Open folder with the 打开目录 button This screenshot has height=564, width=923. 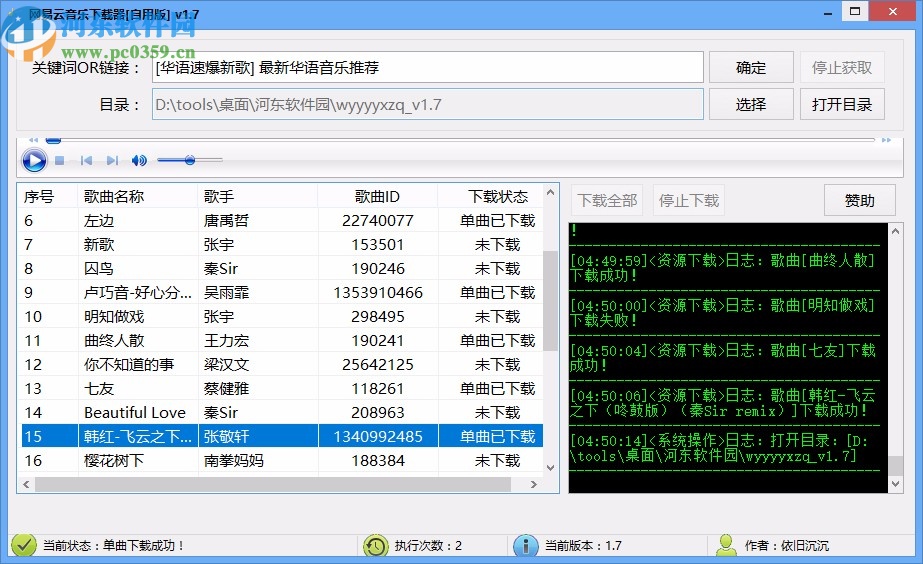(842, 105)
